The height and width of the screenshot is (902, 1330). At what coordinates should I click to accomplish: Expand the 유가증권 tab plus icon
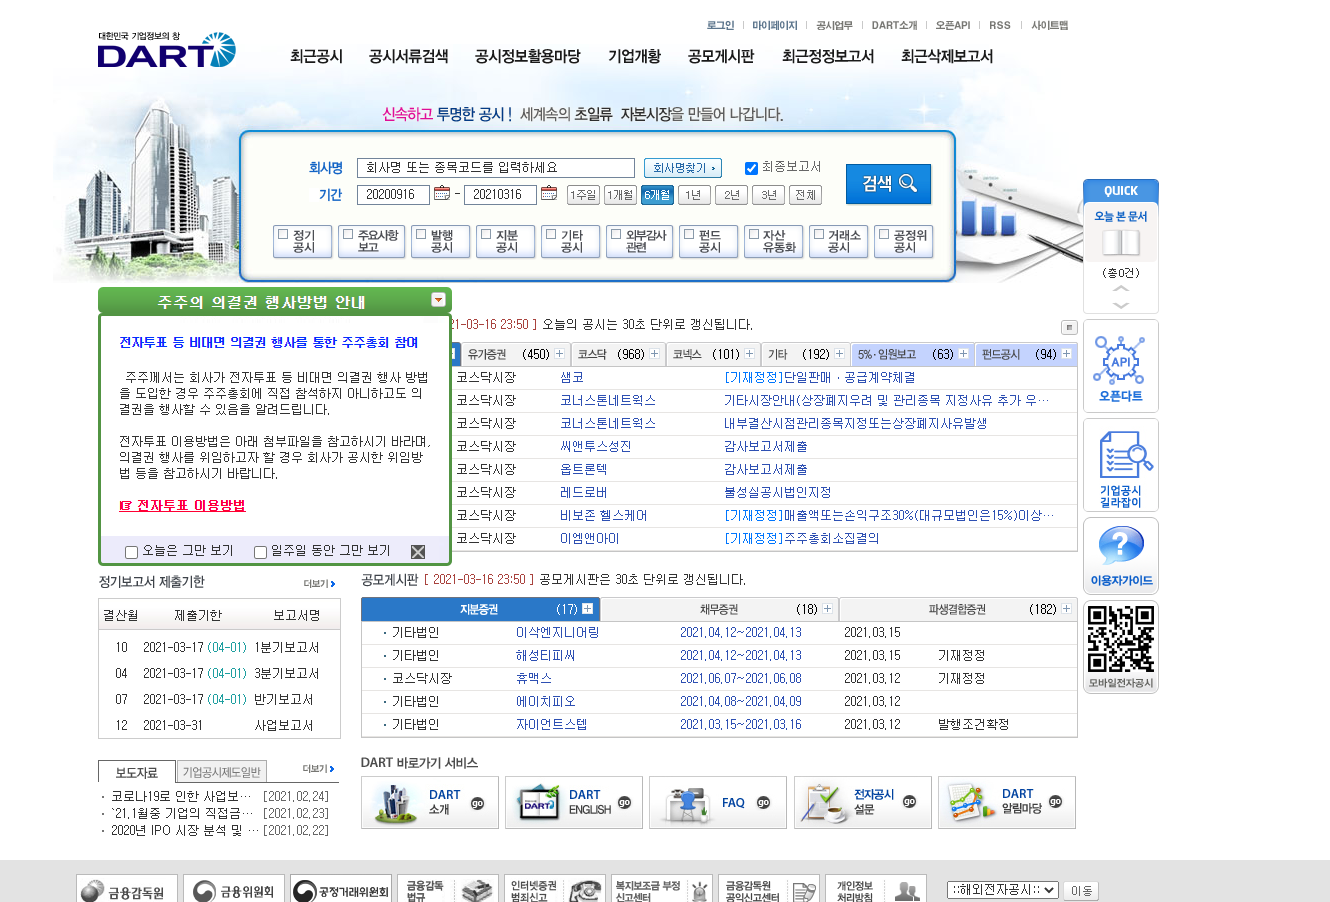(x=559, y=354)
